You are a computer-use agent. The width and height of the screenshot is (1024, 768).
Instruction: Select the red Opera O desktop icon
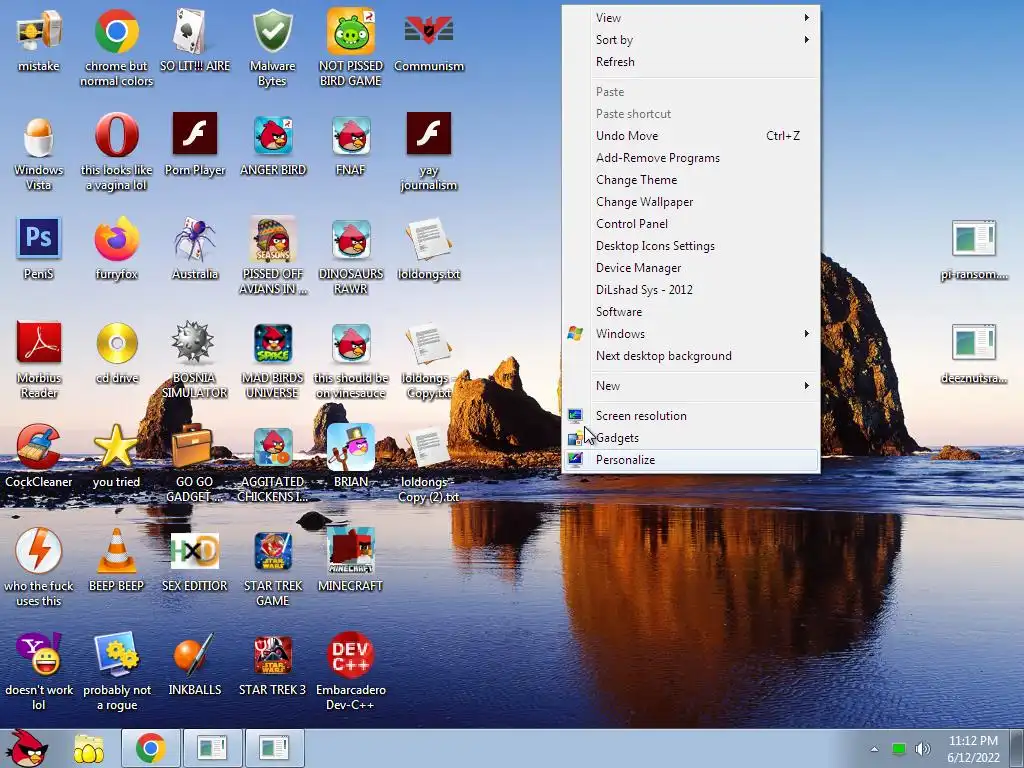[116, 152]
